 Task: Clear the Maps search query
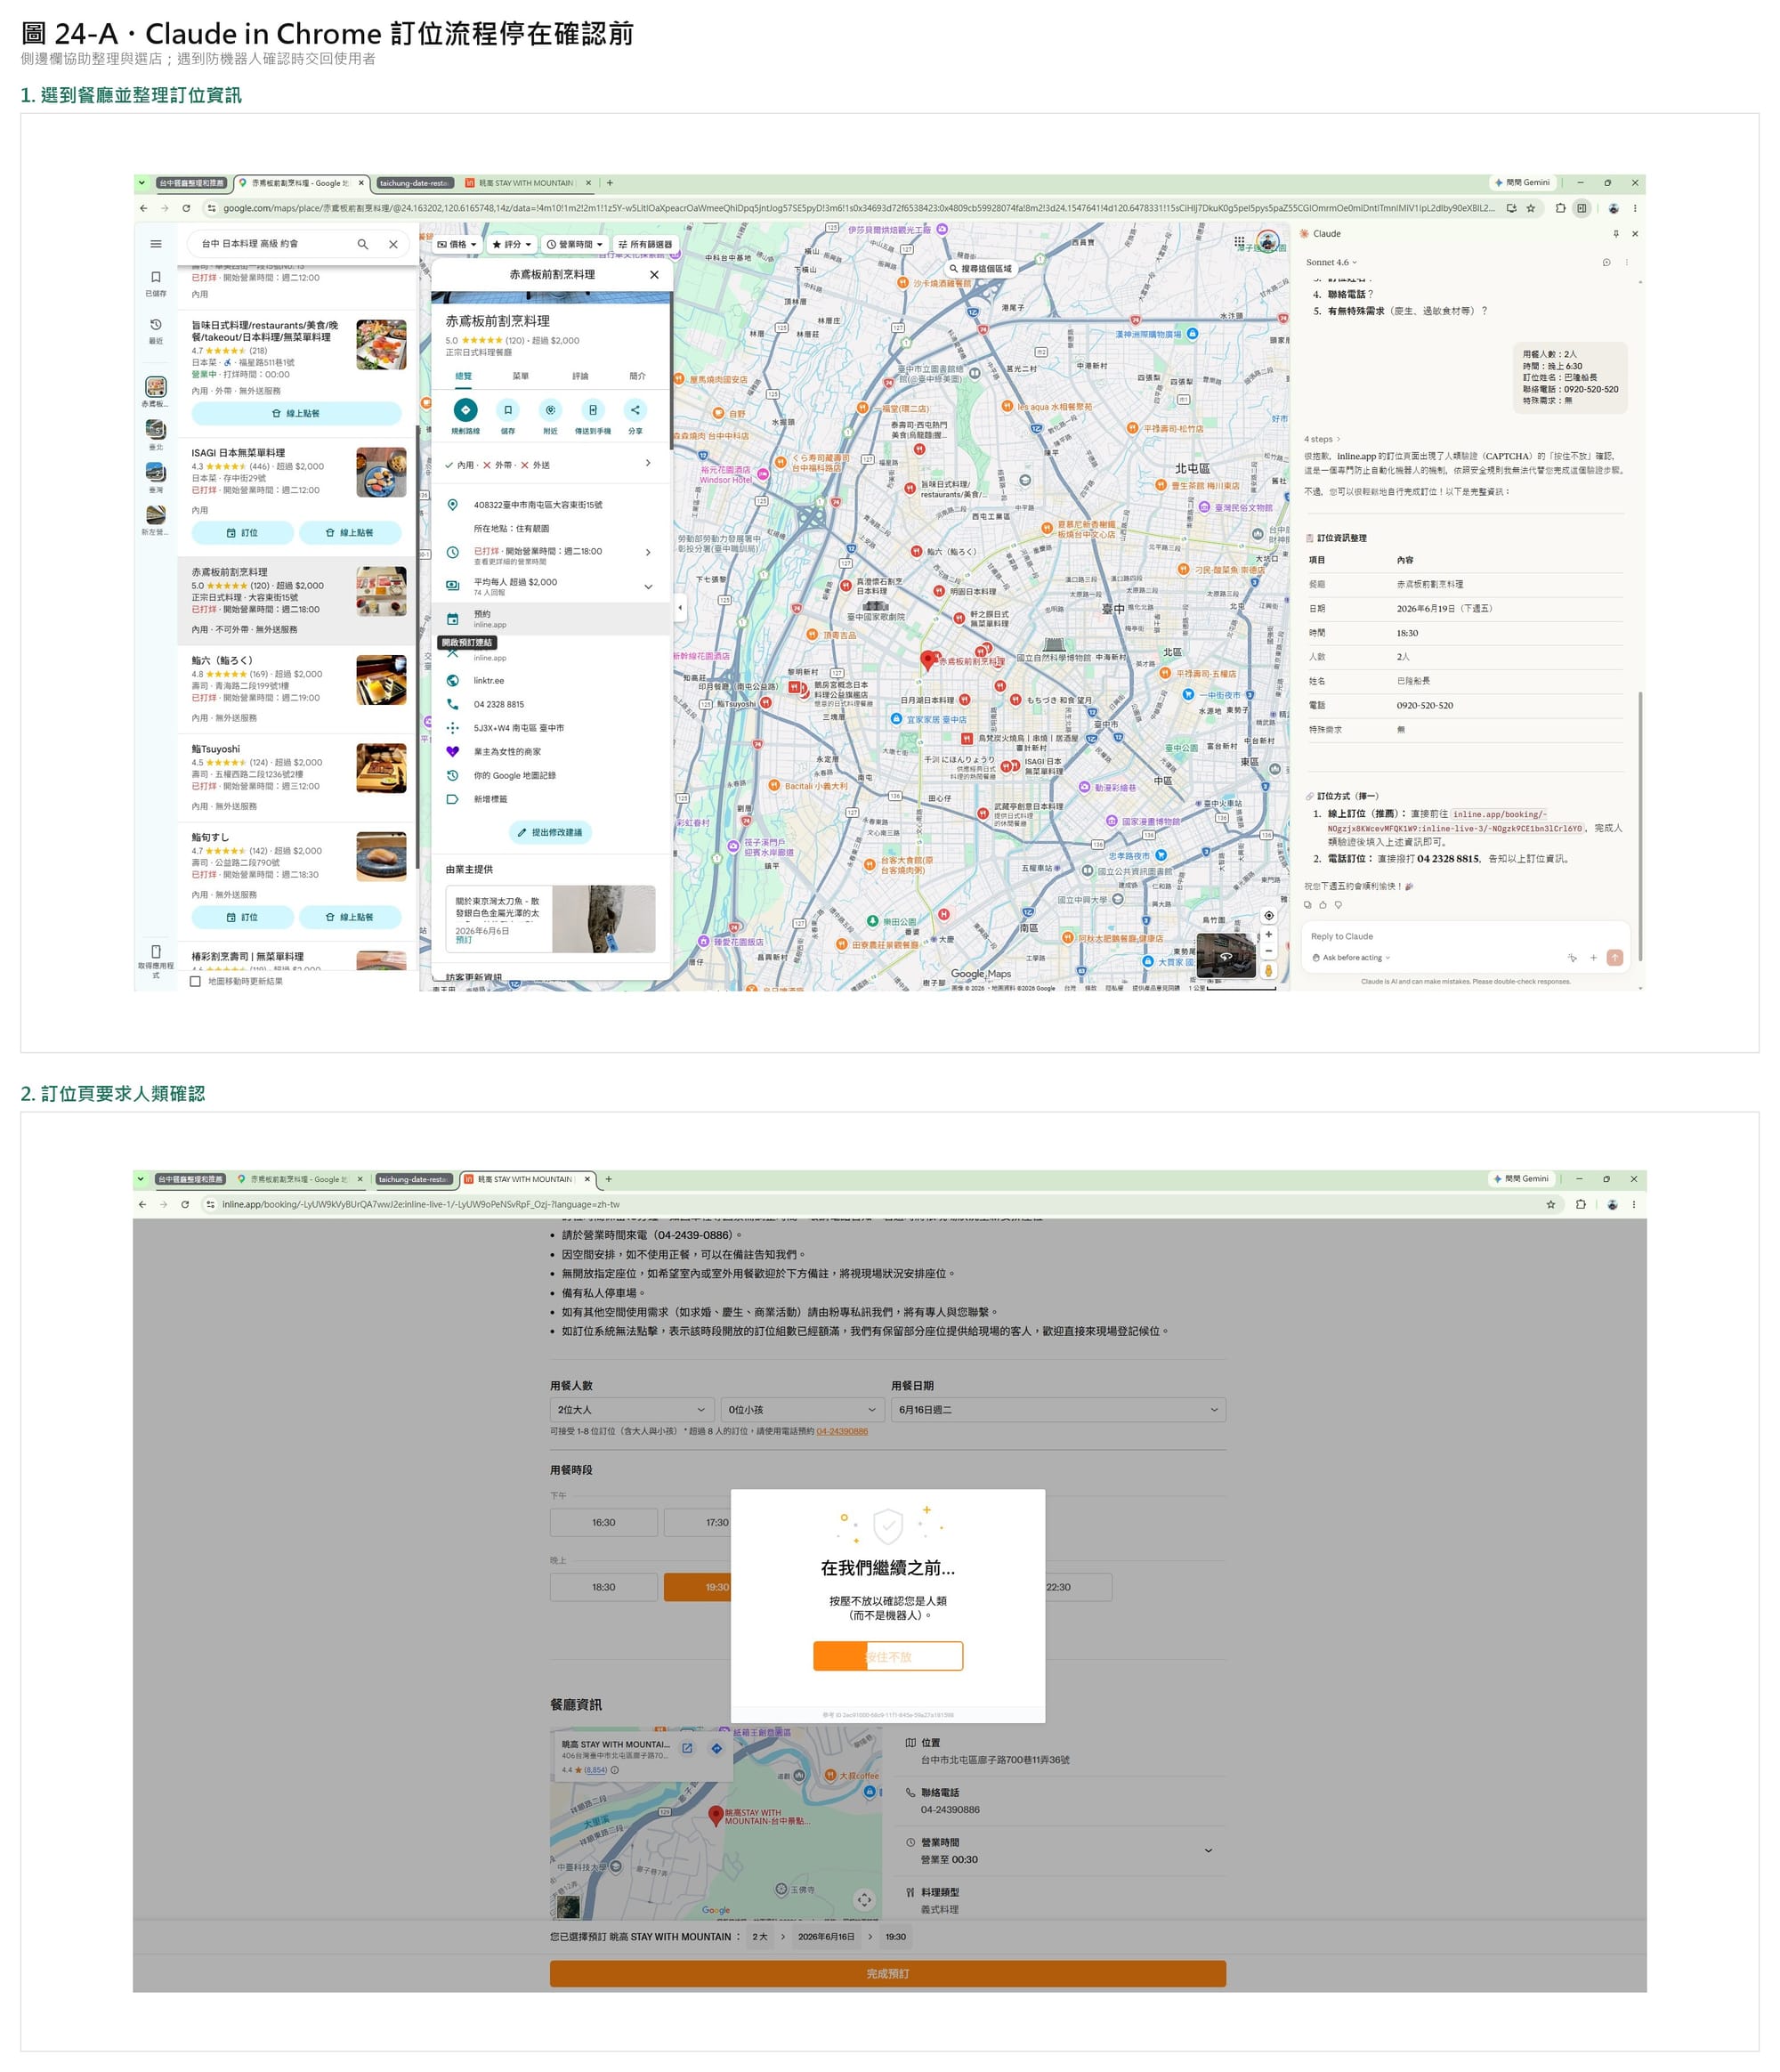(x=393, y=244)
